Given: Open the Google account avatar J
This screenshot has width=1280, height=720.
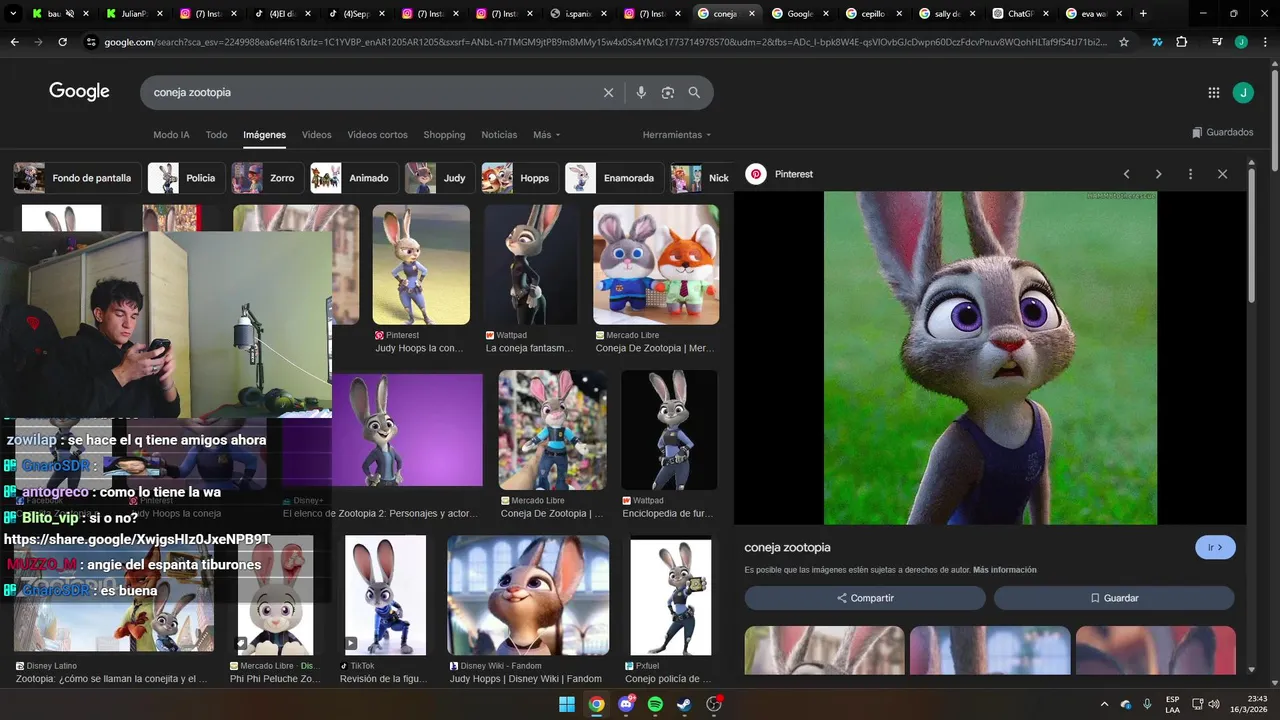Looking at the screenshot, I should [x=1243, y=93].
